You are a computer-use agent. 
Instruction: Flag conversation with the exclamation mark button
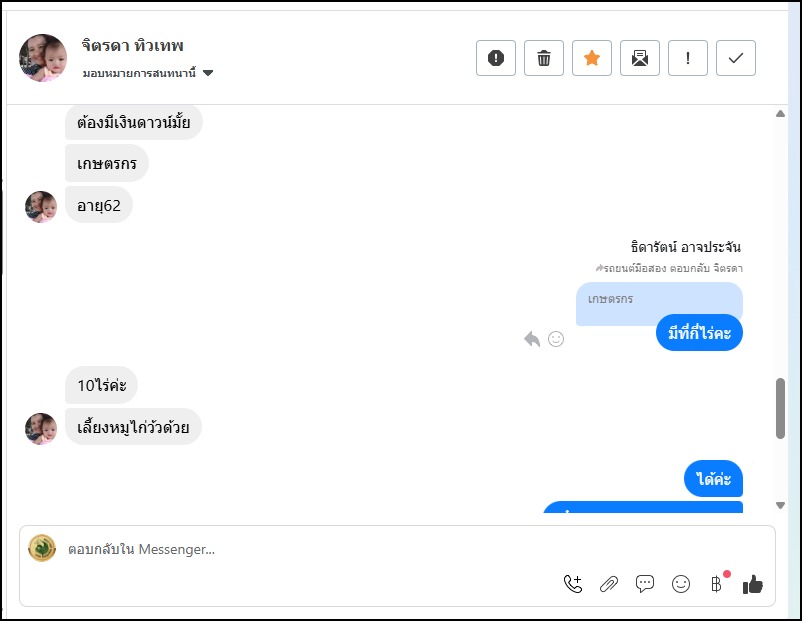coord(688,58)
